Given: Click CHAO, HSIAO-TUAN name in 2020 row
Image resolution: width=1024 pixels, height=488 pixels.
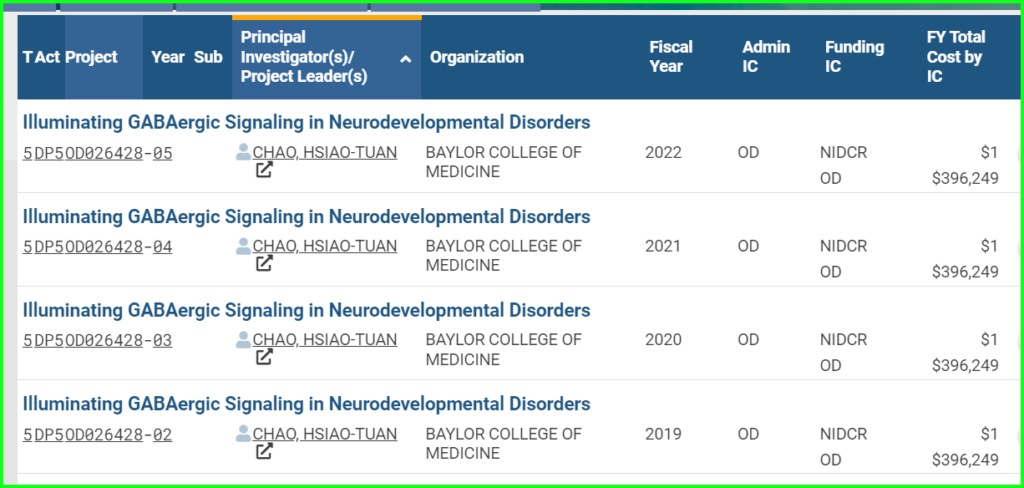Looking at the screenshot, I should pos(324,340).
